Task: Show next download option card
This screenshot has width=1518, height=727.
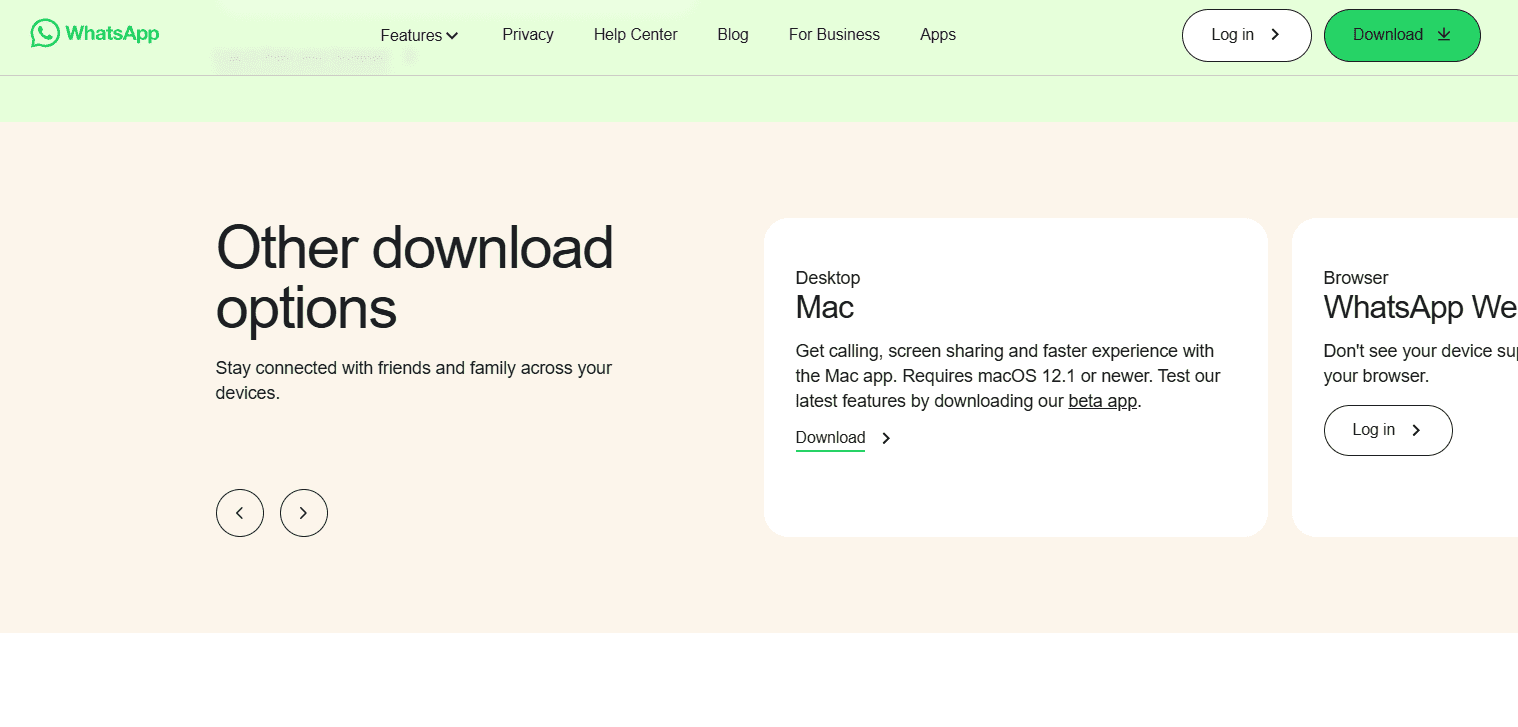Action: [x=304, y=513]
